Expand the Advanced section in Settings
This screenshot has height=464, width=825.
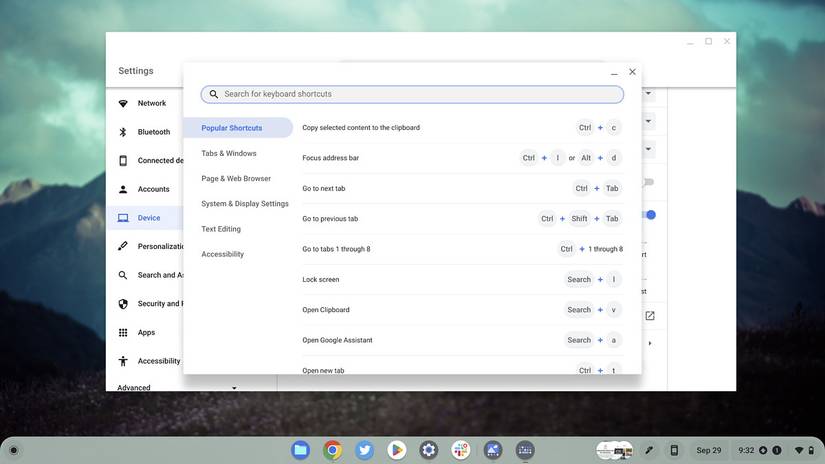pos(178,388)
